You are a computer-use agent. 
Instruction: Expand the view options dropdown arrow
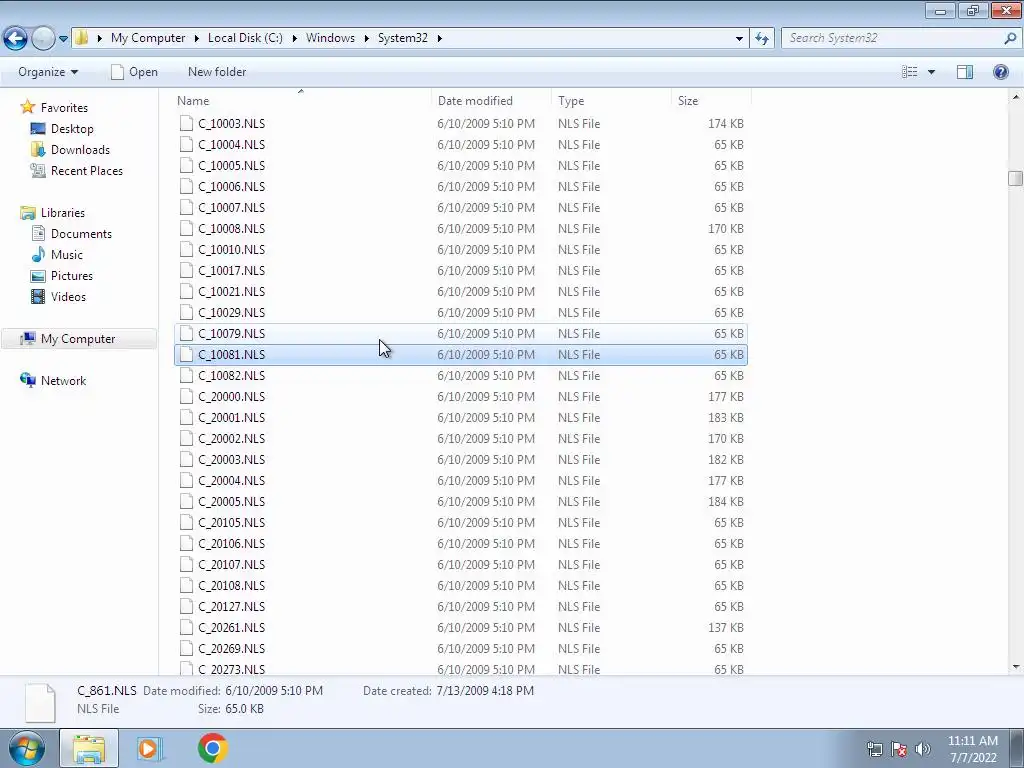(931, 72)
